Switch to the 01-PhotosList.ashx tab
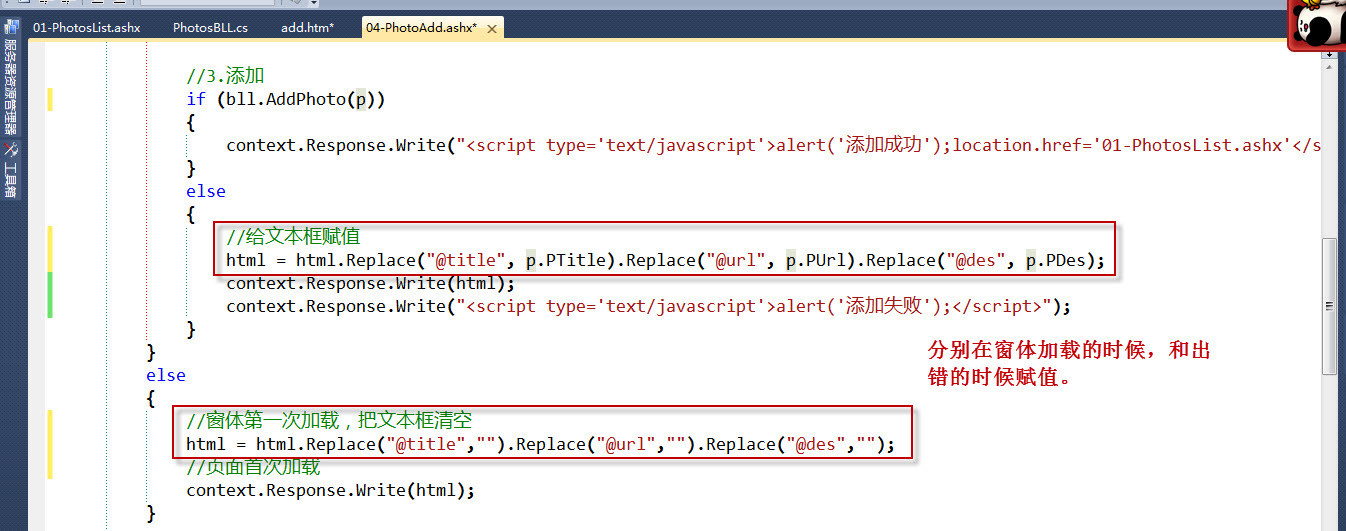This screenshot has width=1346, height=531. (86, 28)
